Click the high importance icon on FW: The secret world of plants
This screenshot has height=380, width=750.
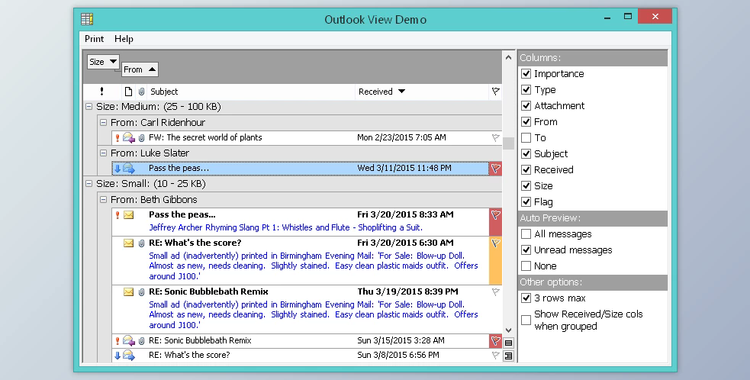tap(117, 138)
